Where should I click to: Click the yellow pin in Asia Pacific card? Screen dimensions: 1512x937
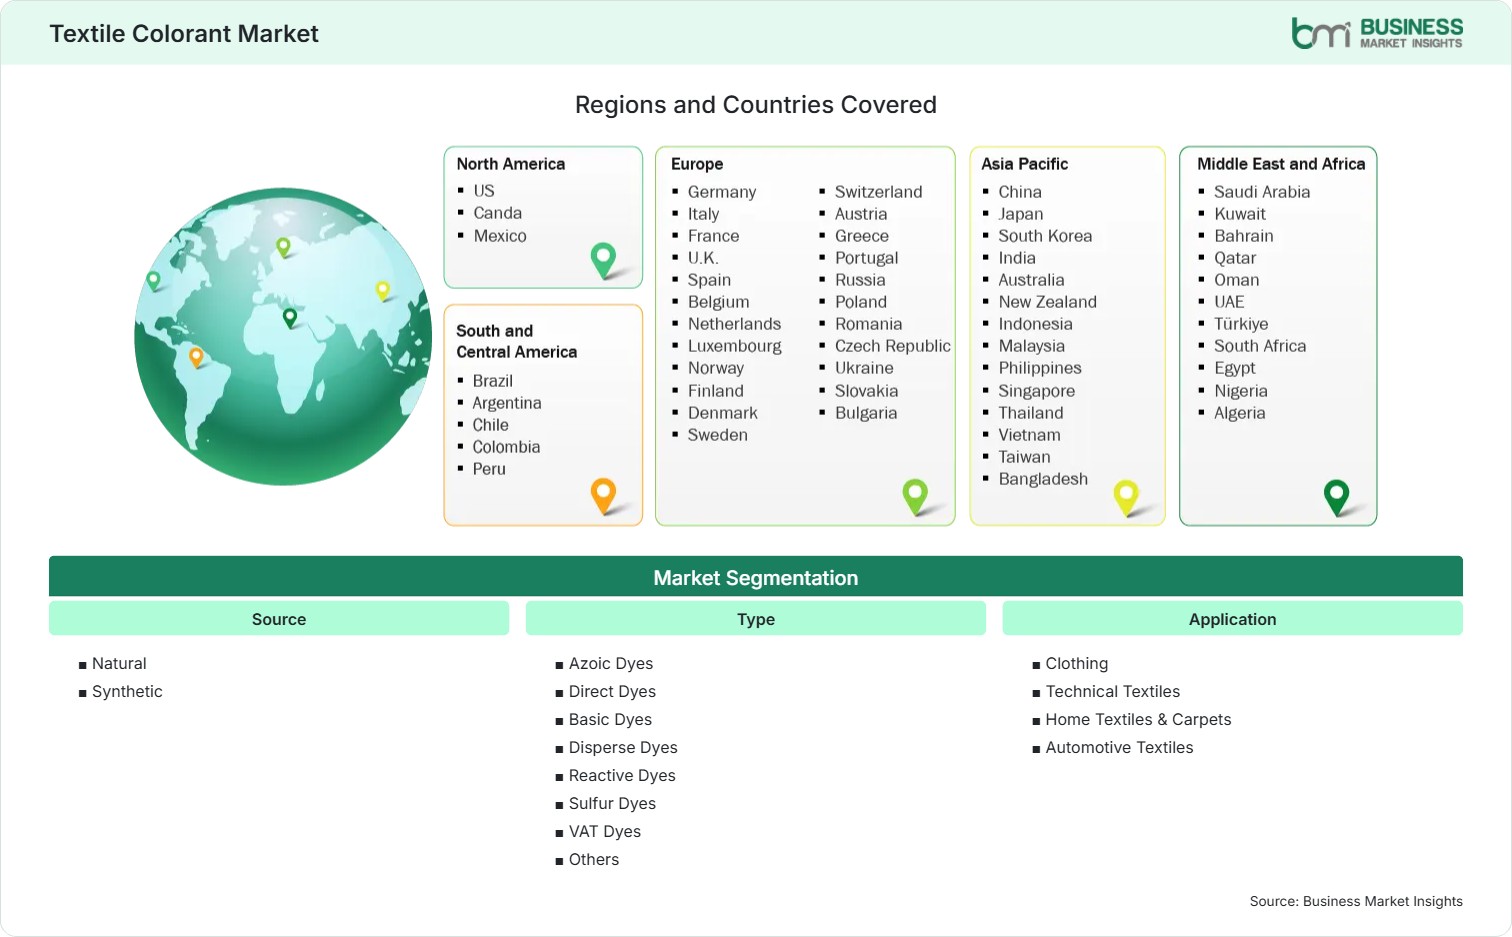(x=1126, y=497)
